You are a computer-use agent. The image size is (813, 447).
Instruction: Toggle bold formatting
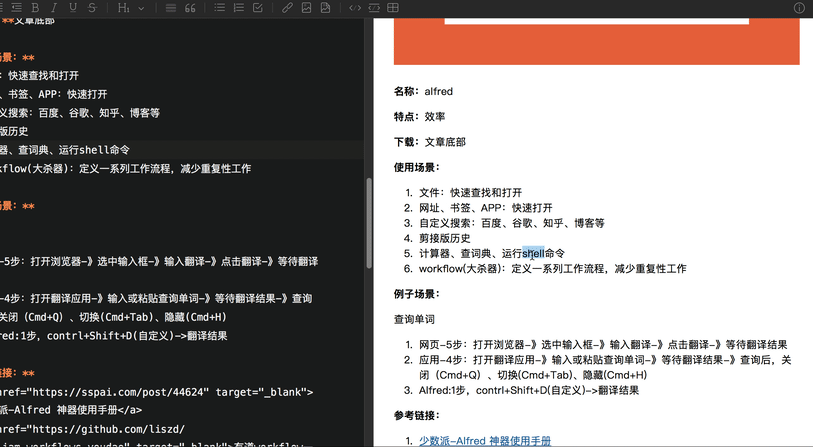35,7
